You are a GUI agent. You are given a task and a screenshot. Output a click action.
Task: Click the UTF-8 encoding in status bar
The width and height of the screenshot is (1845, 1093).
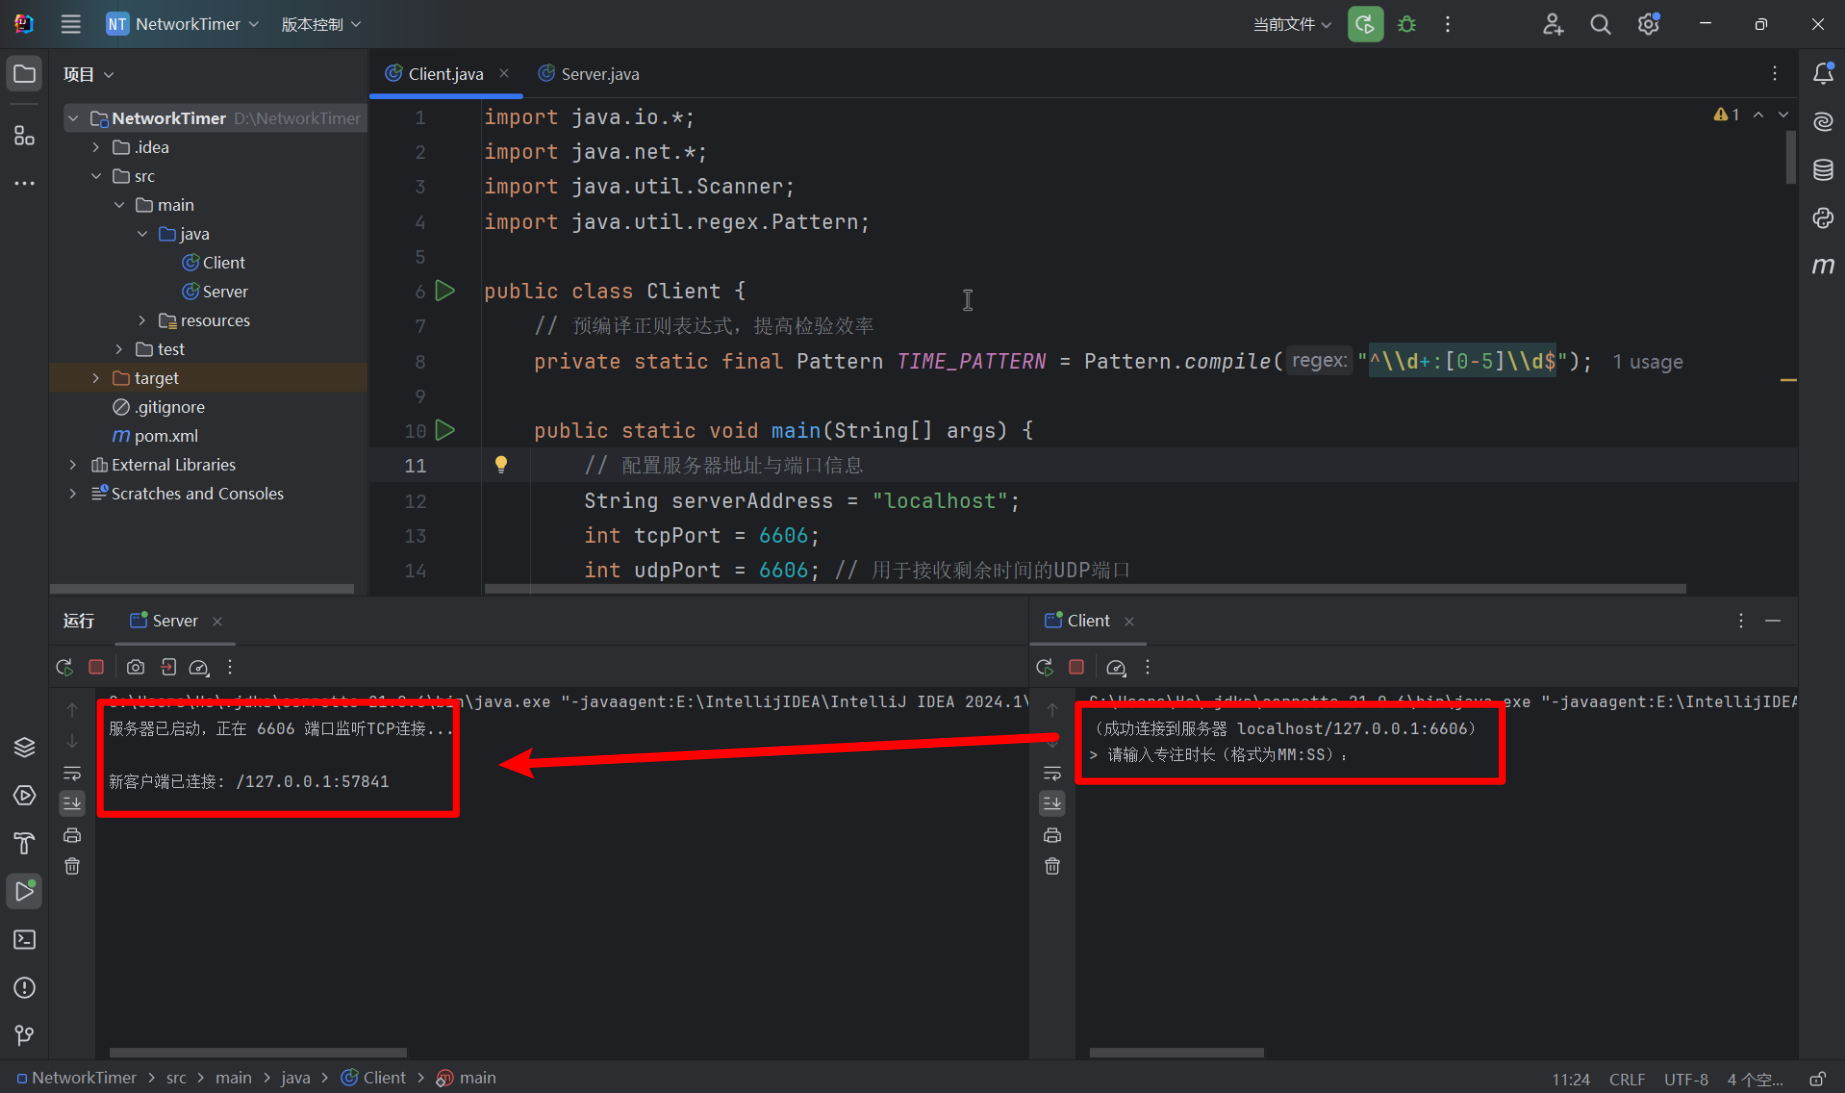pos(1685,1079)
